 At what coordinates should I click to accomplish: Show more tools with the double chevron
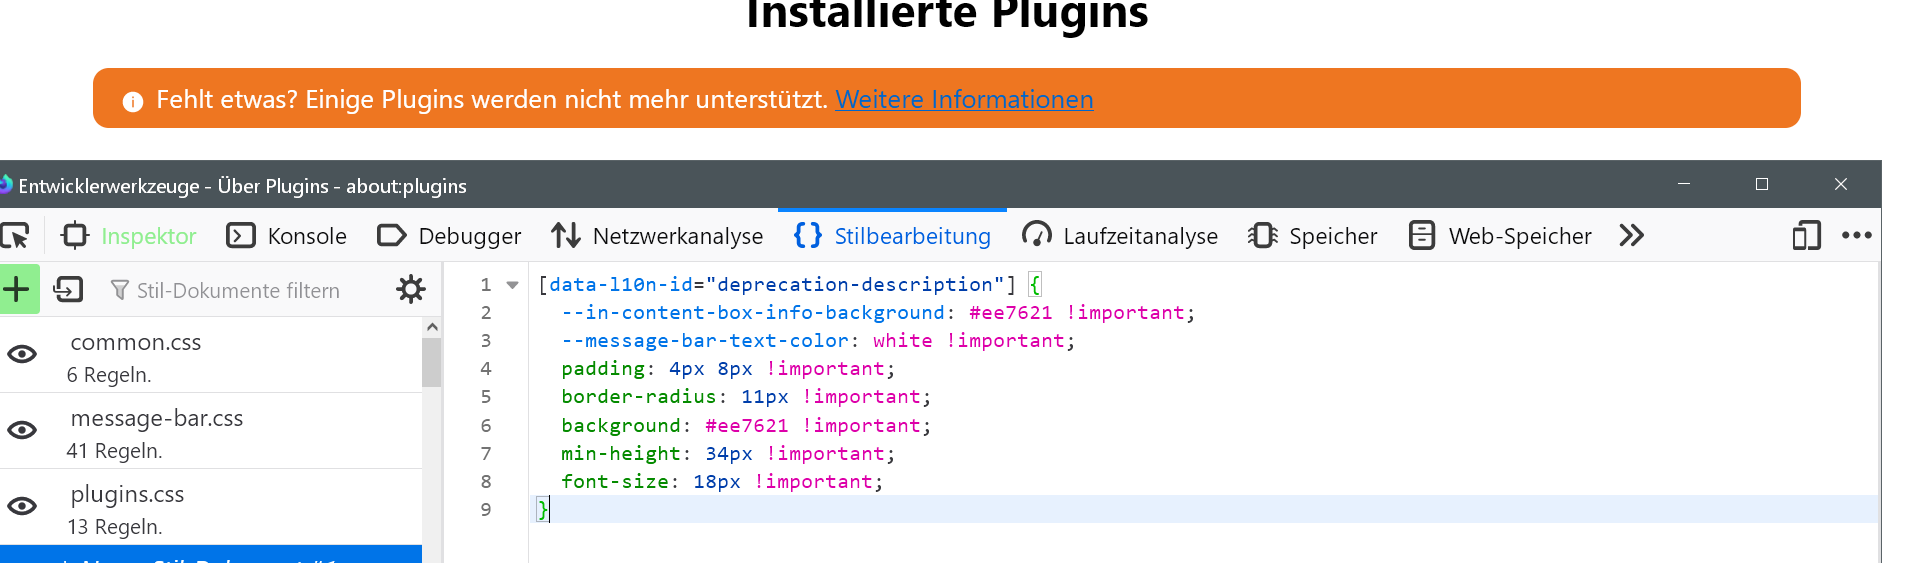pos(1631,236)
